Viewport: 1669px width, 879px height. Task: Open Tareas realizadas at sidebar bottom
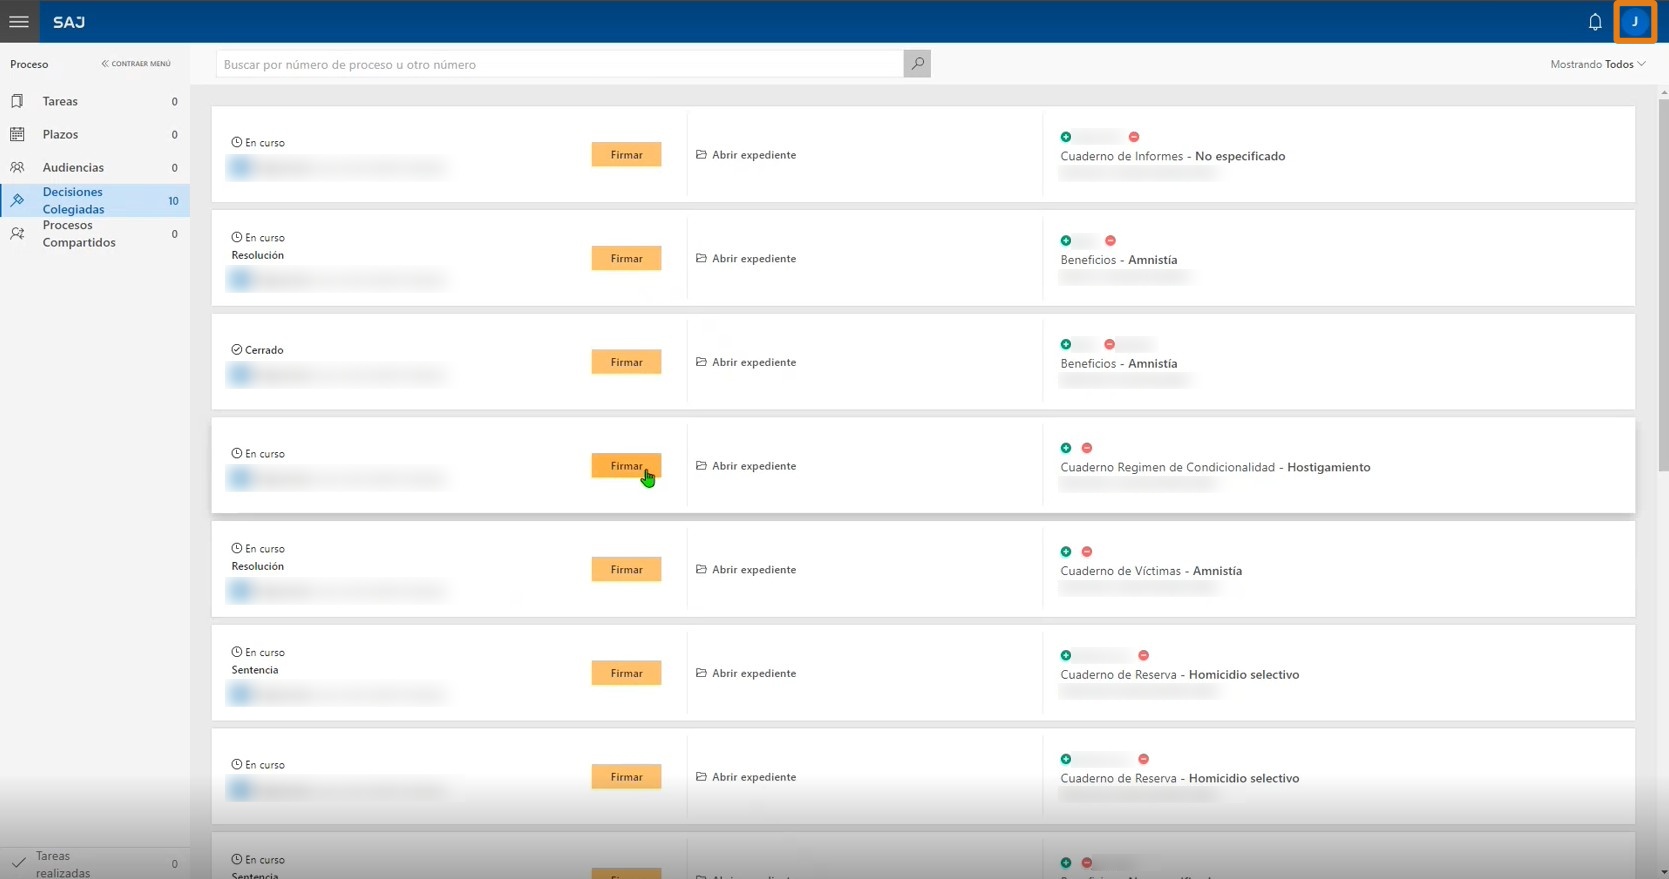click(x=95, y=864)
